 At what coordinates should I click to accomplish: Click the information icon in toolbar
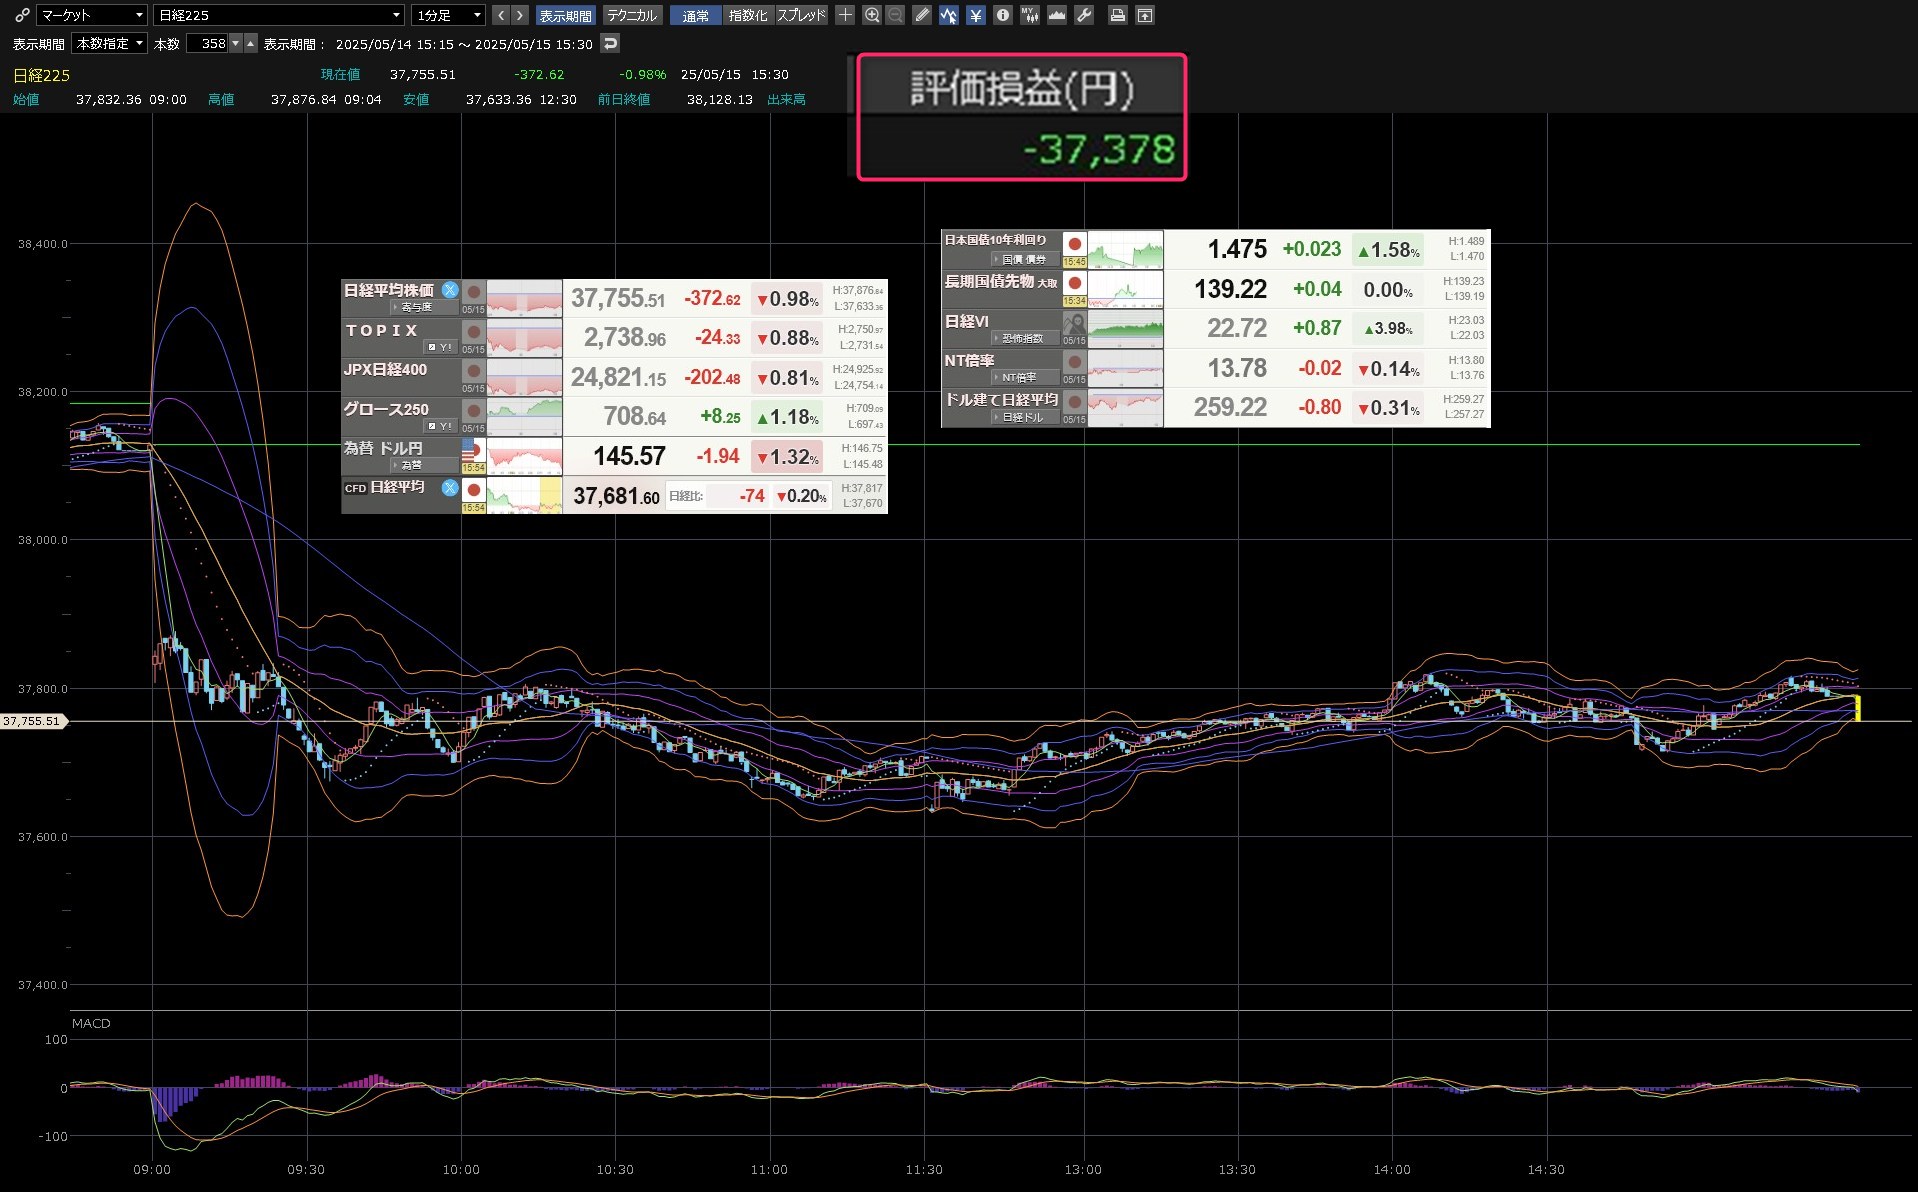pyautogui.click(x=1002, y=15)
